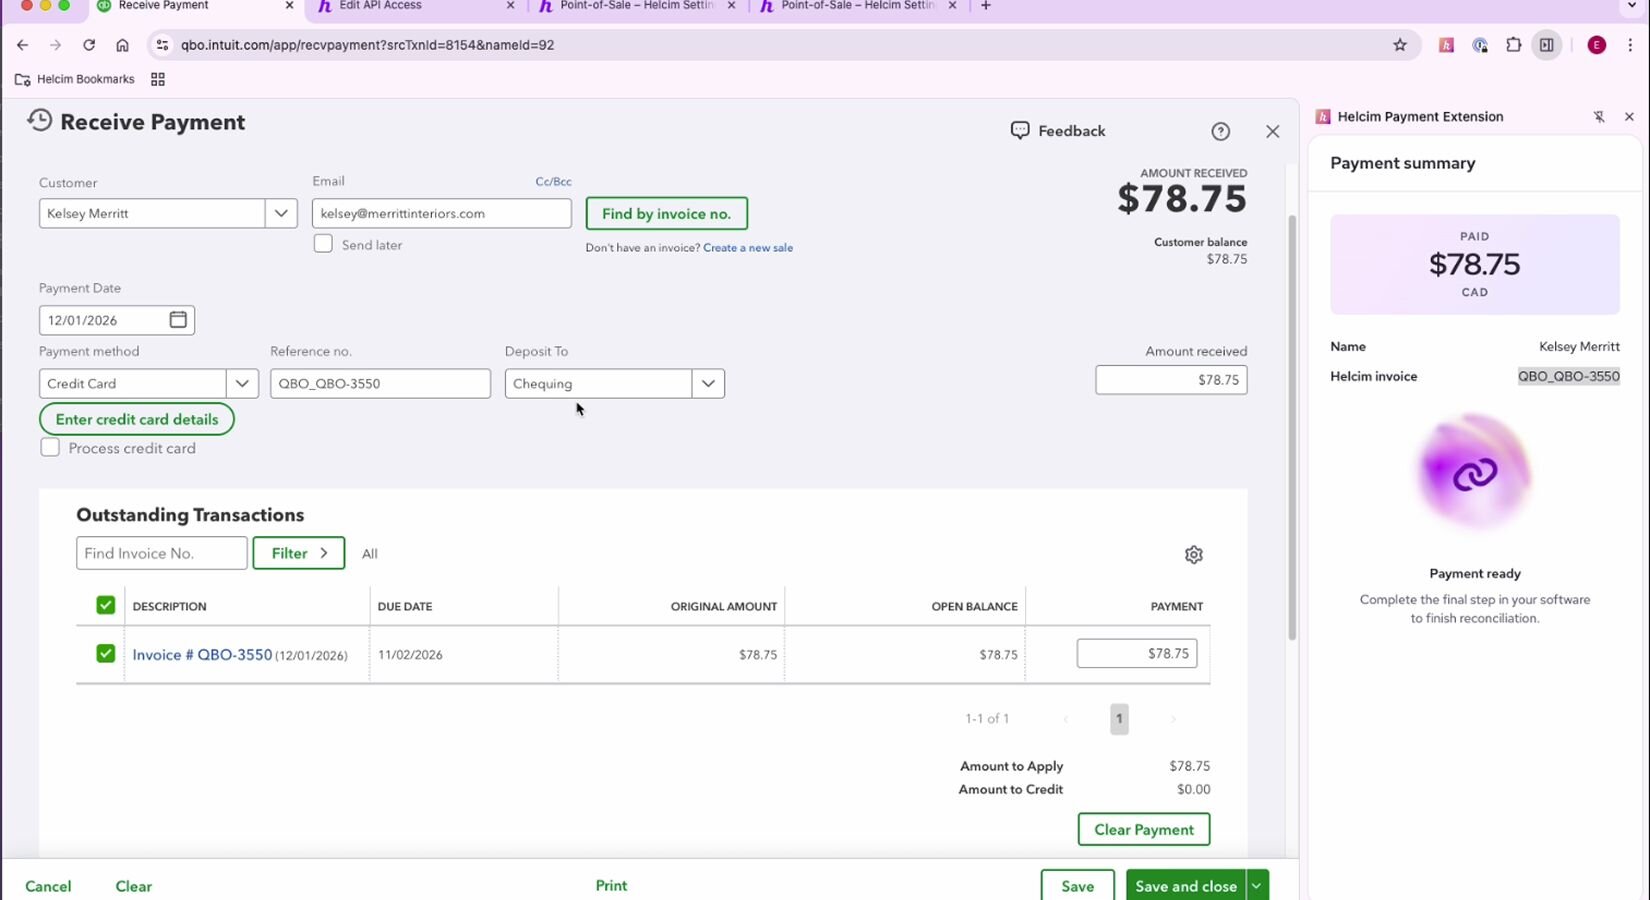Uncheck Invoice # QBO-3550 row checkbox

coord(105,654)
